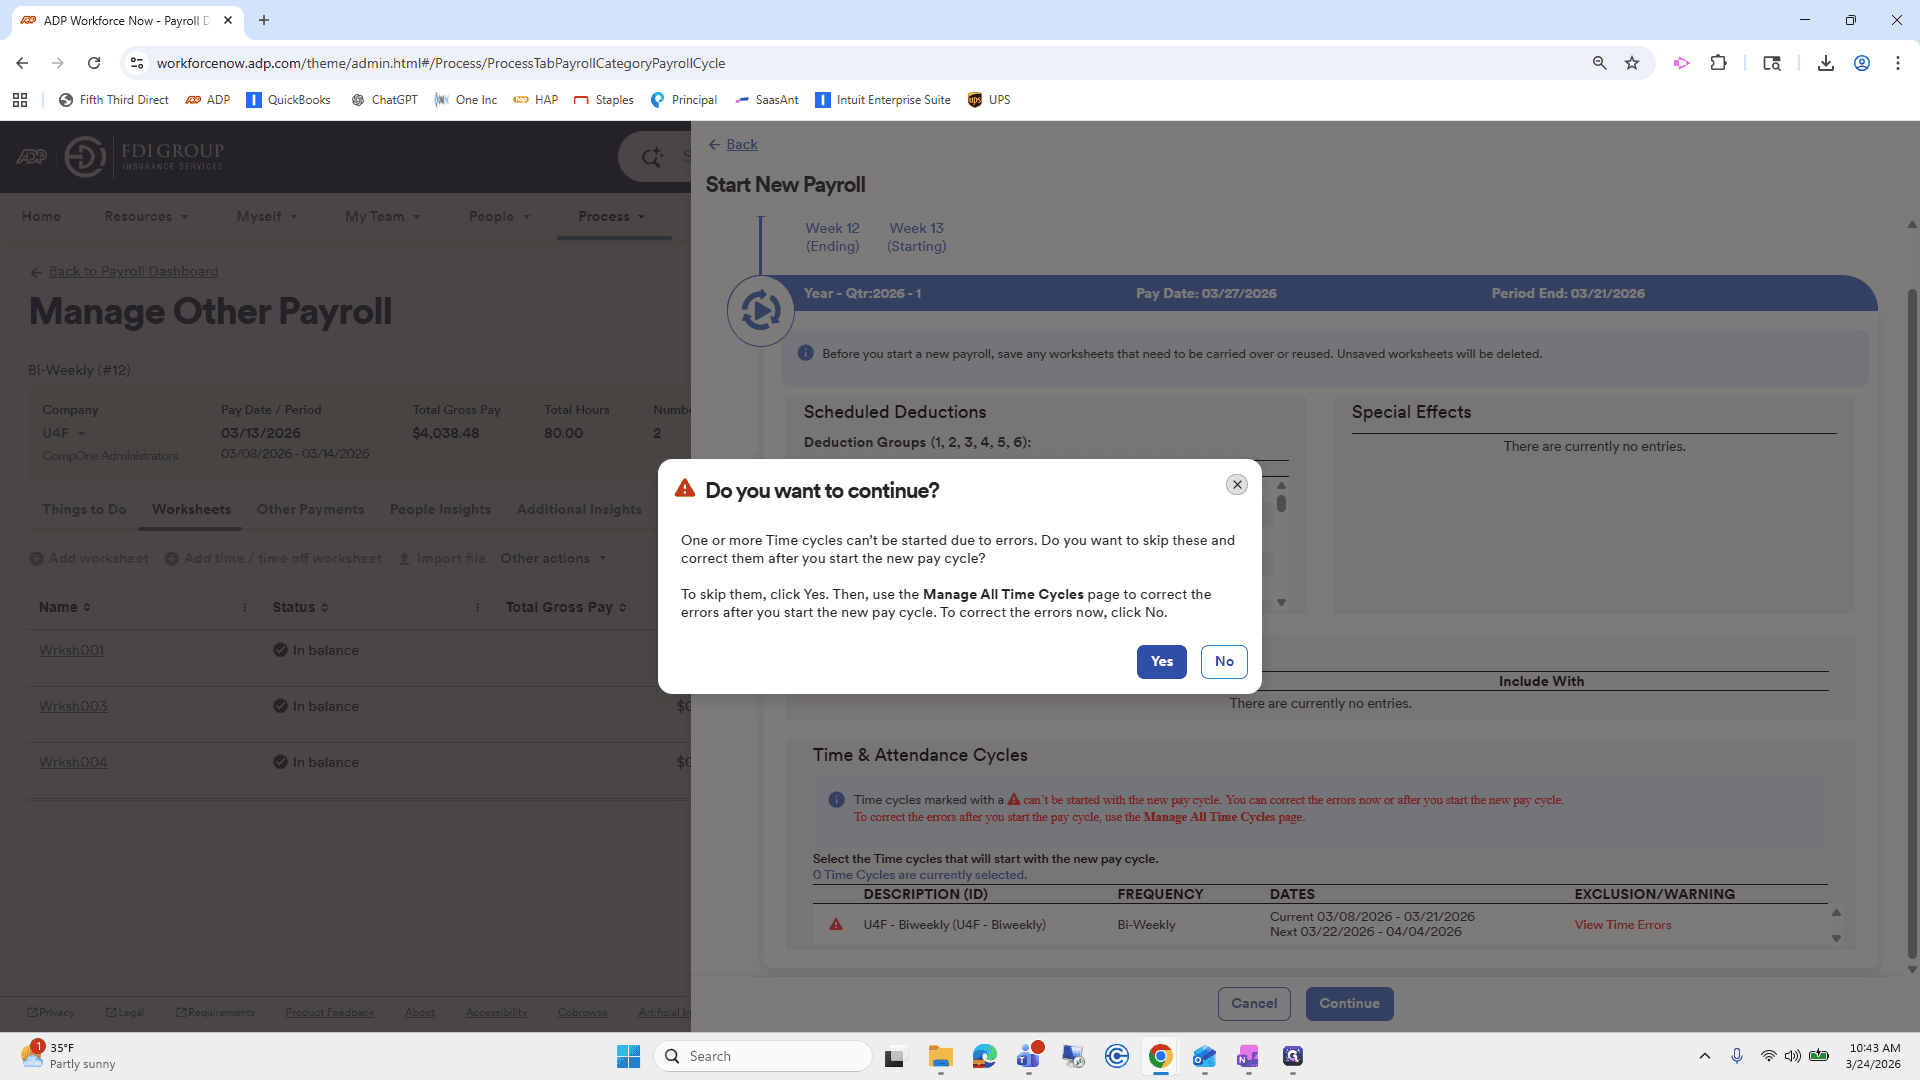Open Chrome downloads icon

click(1825, 63)
